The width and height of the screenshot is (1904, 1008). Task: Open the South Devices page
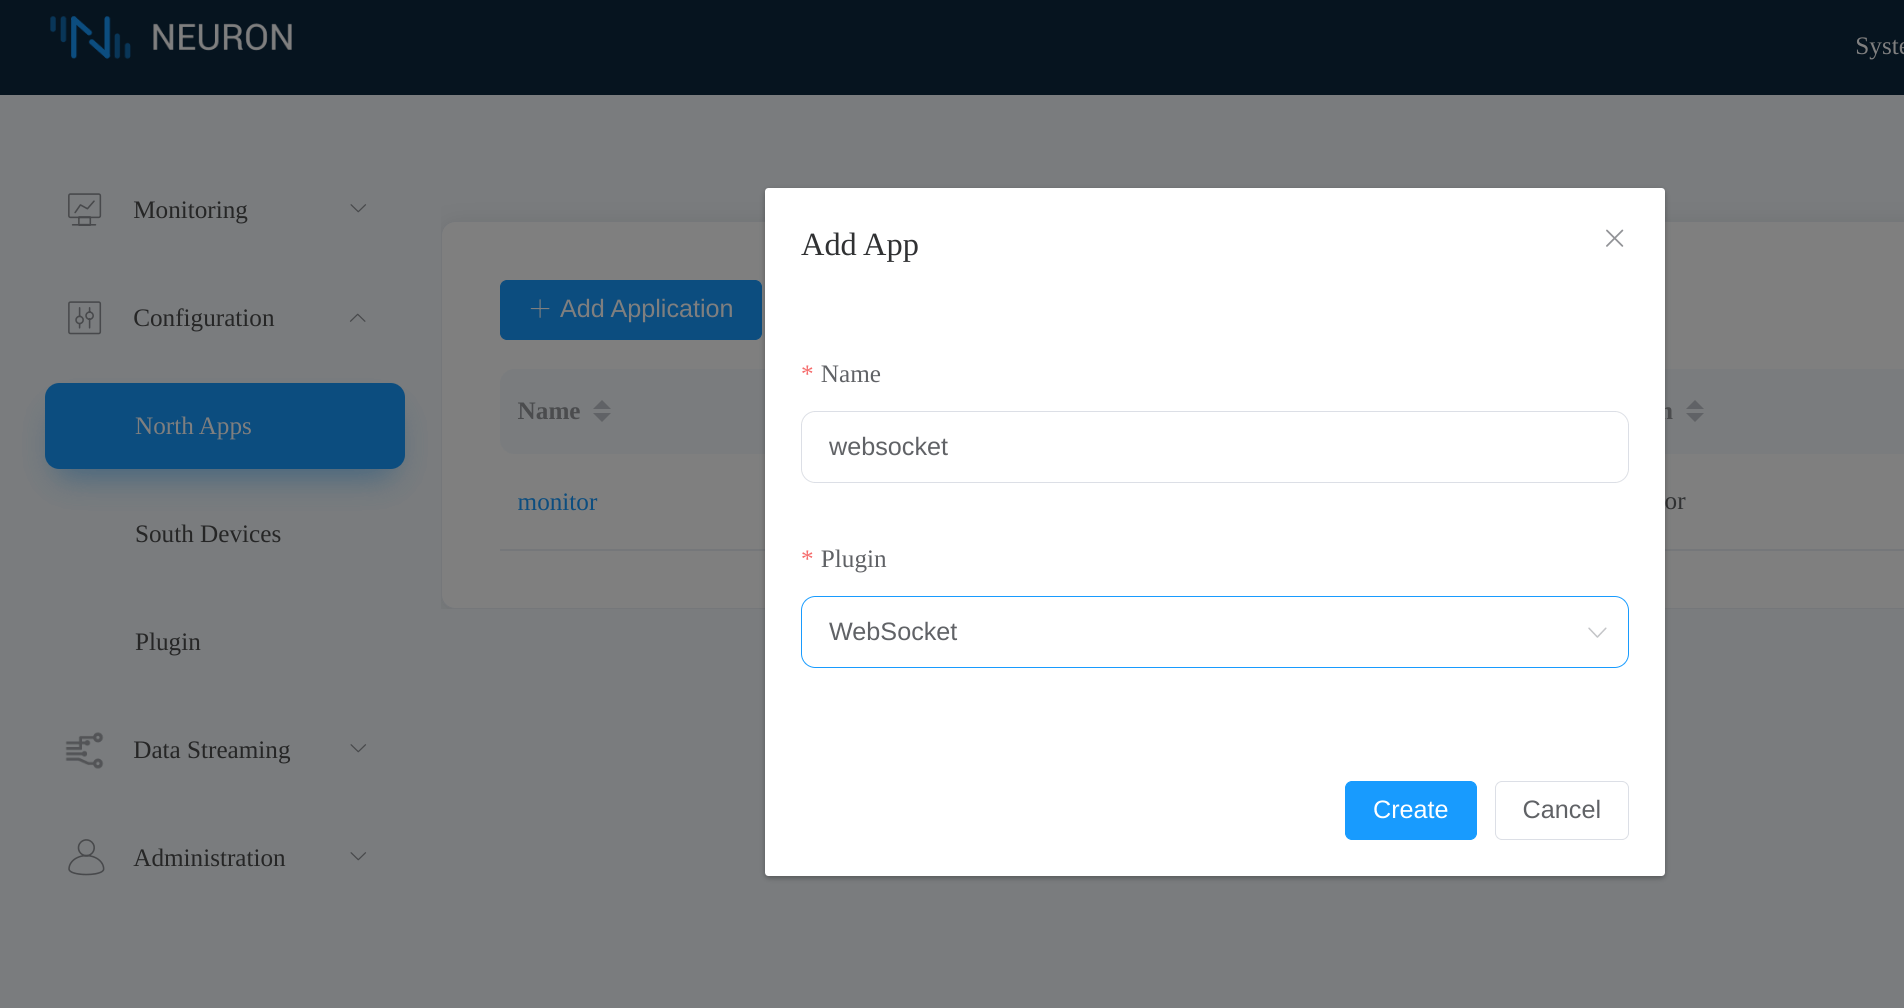click(x=208, y=533)
